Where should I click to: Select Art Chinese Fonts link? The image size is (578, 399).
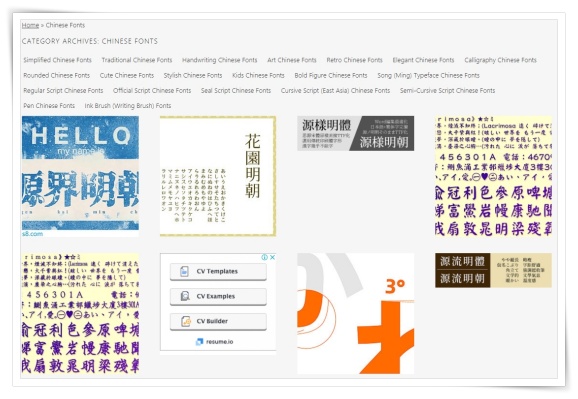point(292,60)
